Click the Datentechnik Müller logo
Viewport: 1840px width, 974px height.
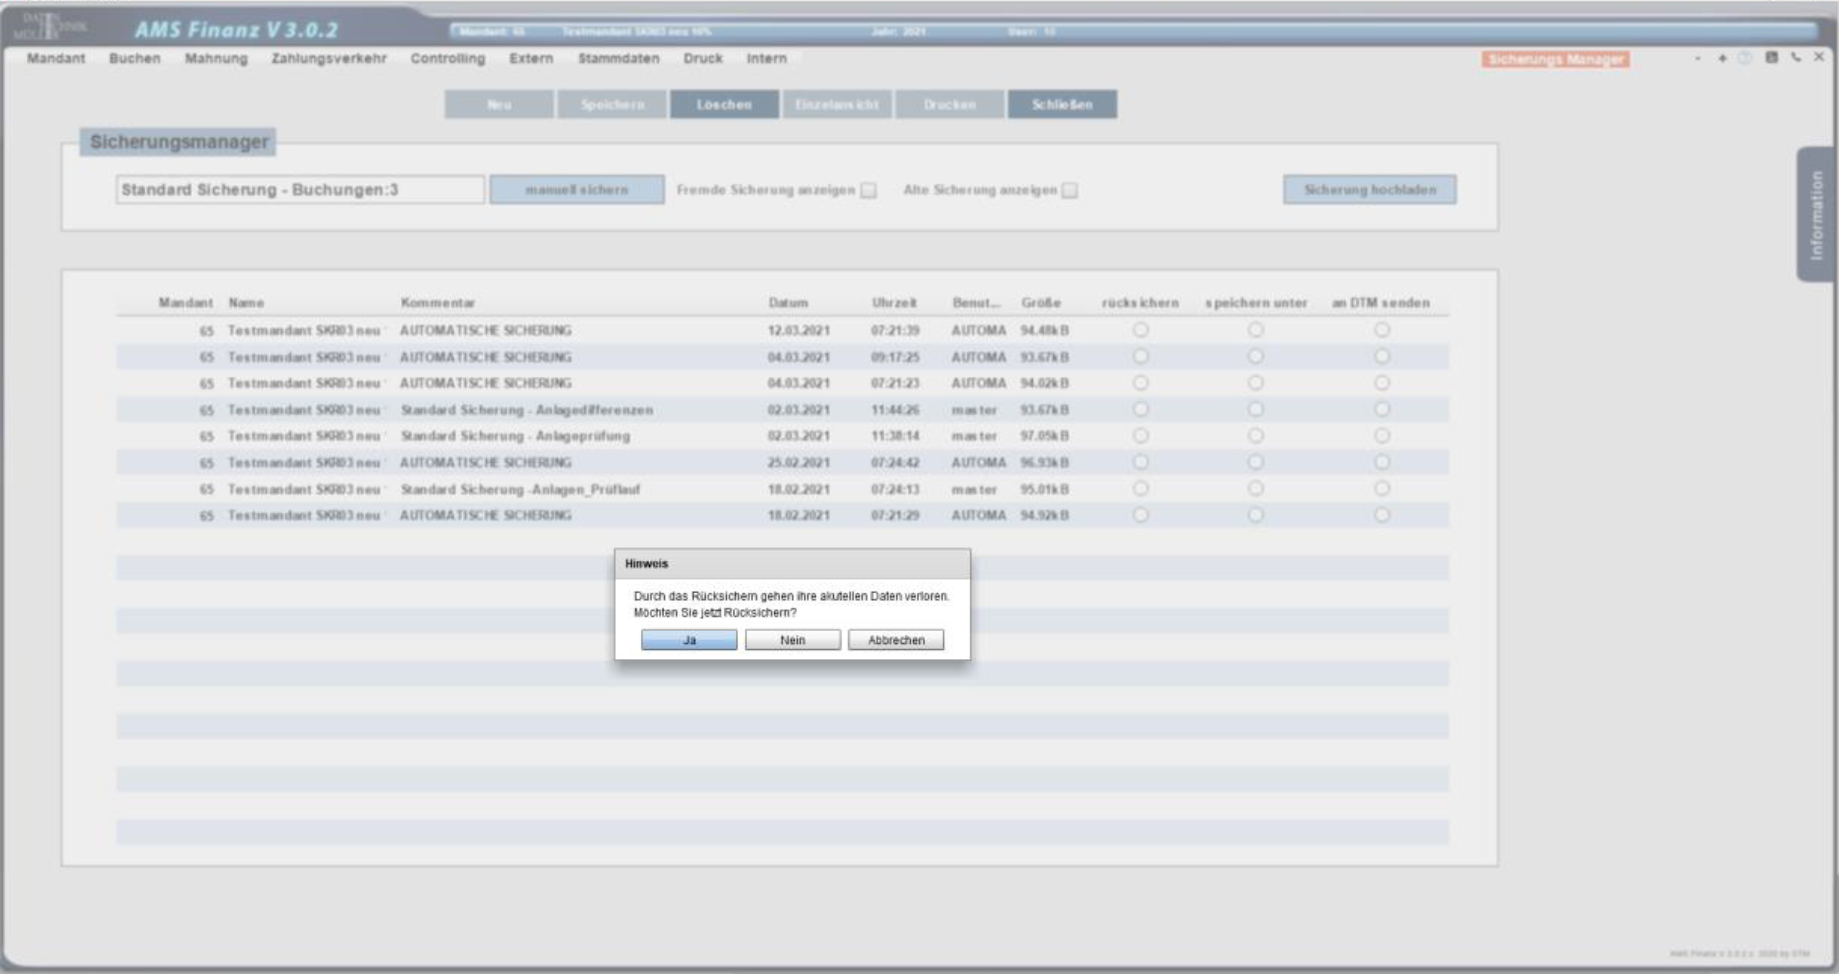50,26
